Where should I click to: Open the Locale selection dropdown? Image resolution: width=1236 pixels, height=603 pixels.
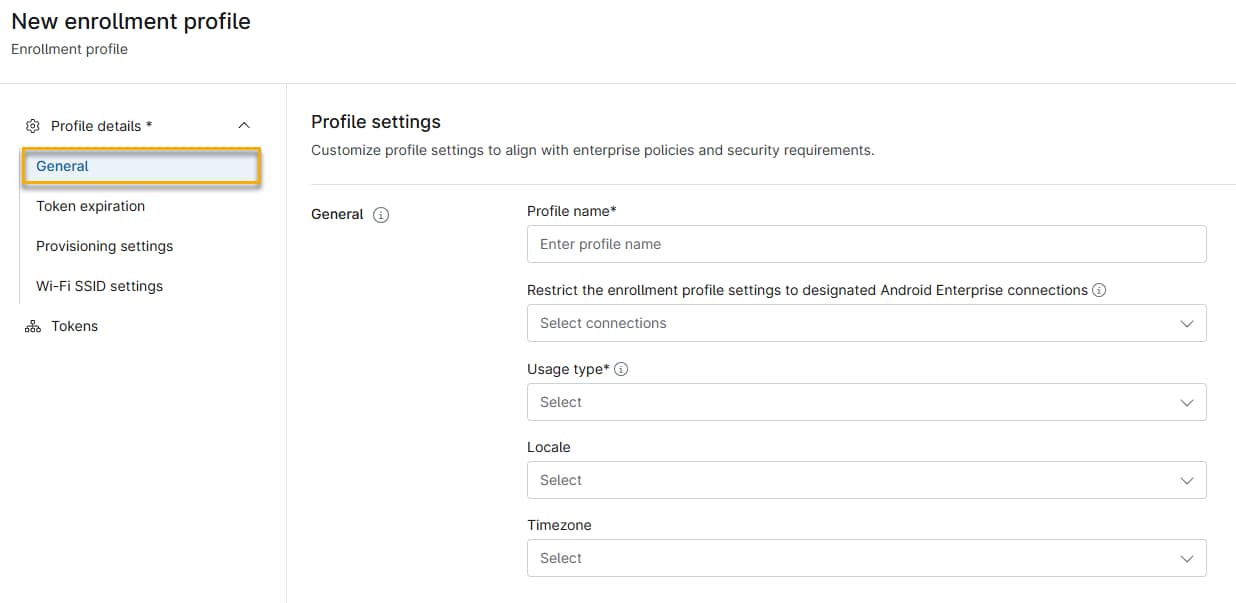[x=866, y=480]
